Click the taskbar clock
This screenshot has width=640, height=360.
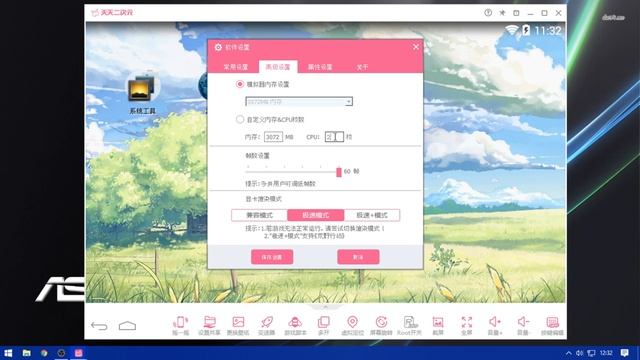tap(606, 353)
